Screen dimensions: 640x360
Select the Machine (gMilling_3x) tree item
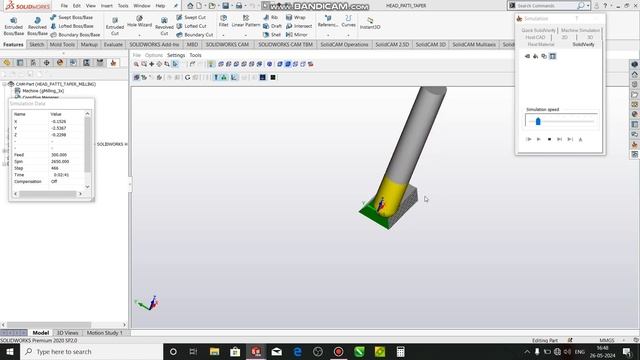tap(43, 91)
